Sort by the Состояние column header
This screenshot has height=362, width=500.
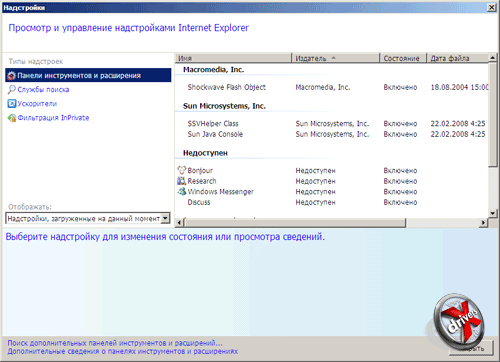tap(403, 58)
